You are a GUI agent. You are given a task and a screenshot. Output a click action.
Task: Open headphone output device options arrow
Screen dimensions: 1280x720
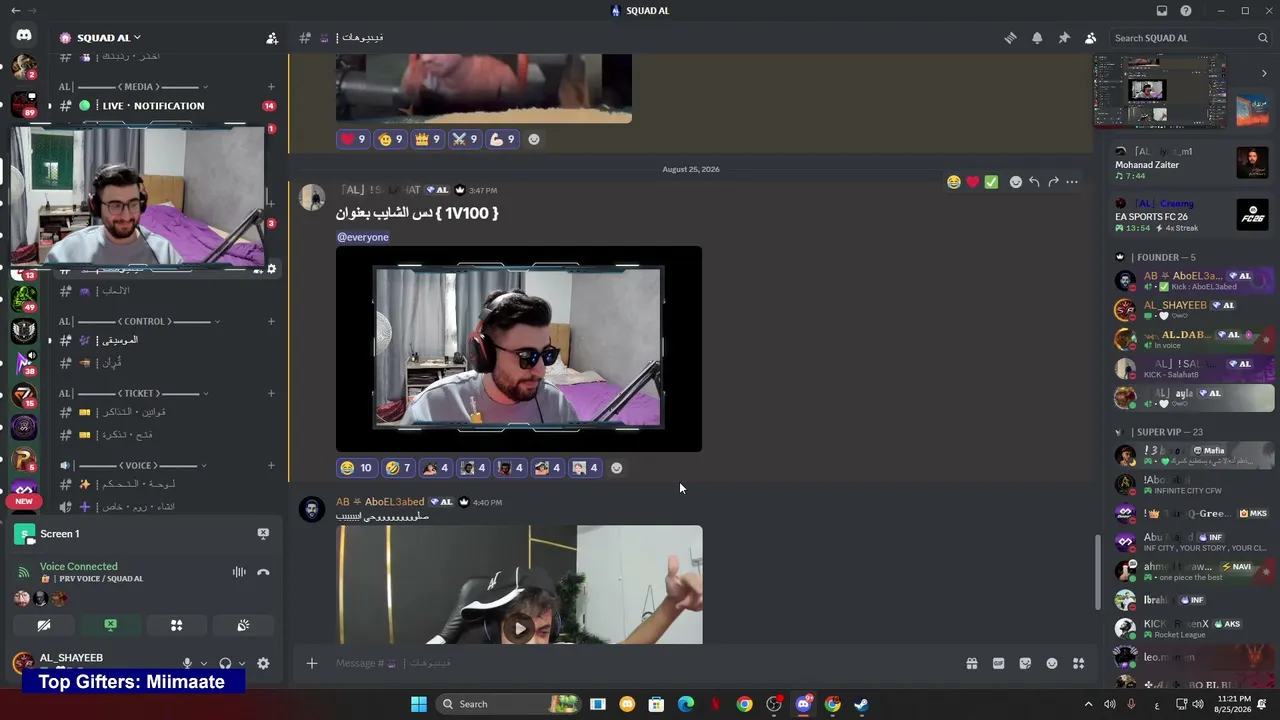[x=242, y=663]
